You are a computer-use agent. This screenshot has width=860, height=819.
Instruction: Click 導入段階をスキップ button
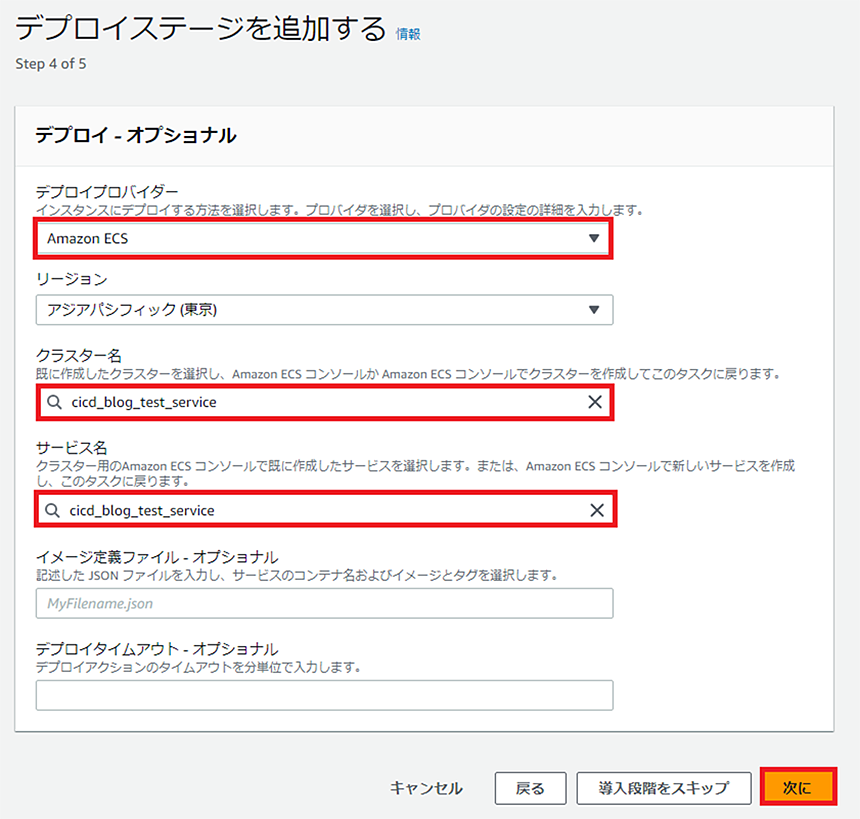click(664, 788)
